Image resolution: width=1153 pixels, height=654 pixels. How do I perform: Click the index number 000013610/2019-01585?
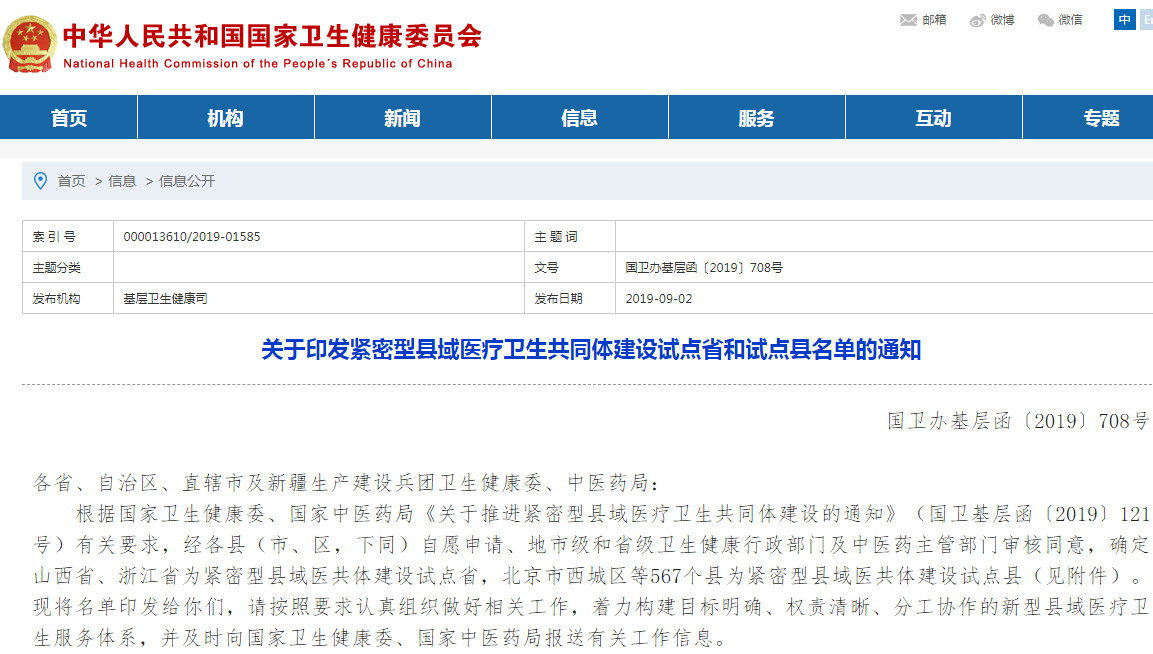click(192, 237)
